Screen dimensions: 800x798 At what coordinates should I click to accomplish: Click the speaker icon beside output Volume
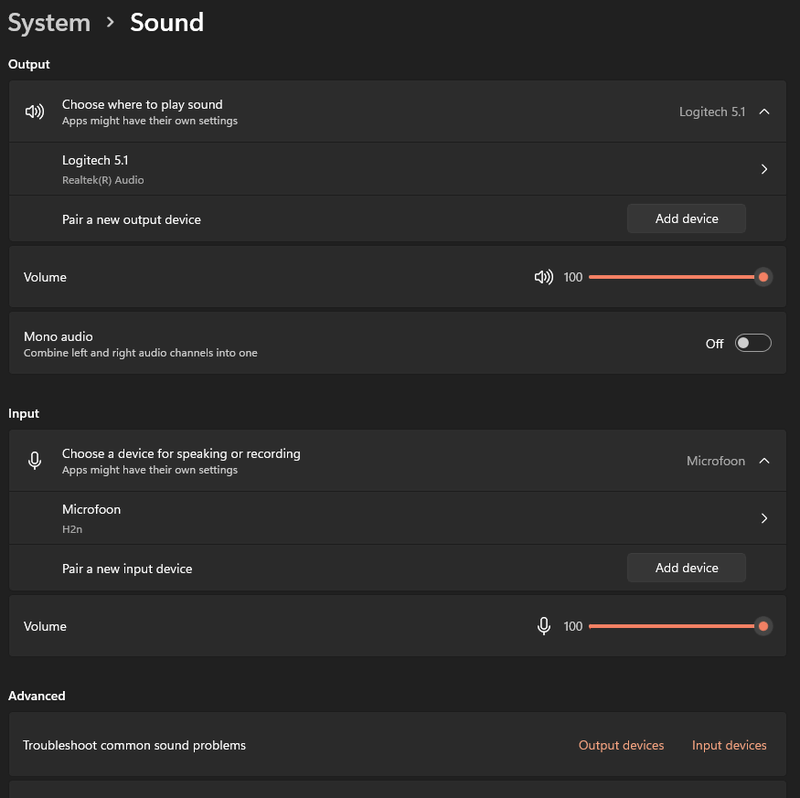[543, 277]
